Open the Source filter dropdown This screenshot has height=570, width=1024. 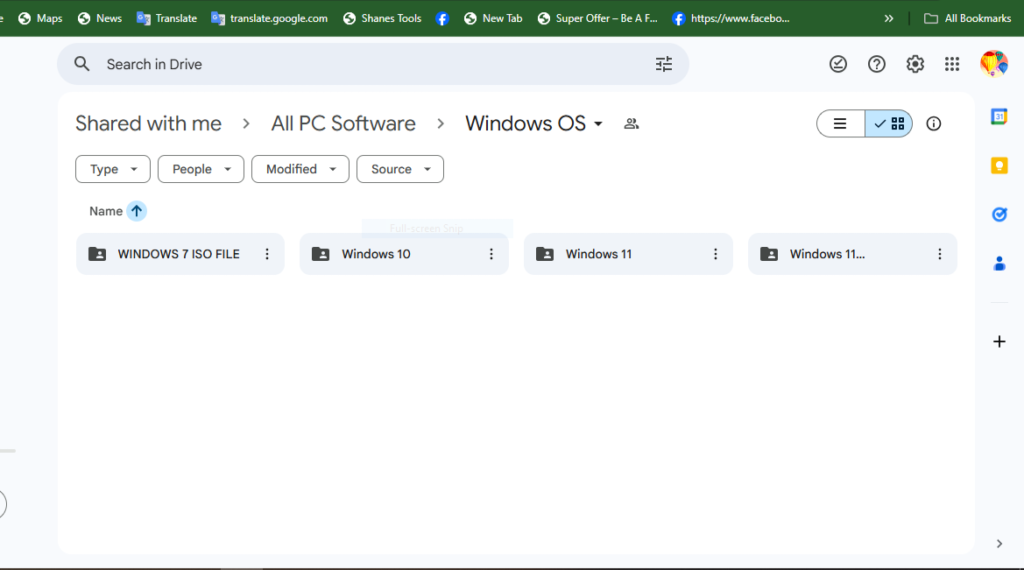pos(400,169)
